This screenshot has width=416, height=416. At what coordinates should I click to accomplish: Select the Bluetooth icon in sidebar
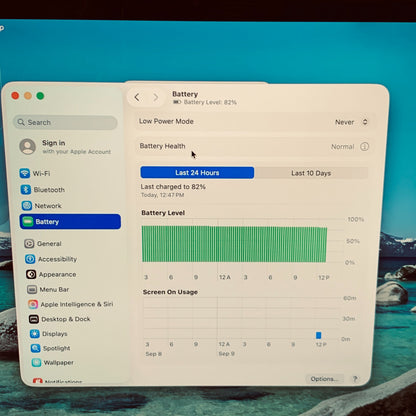[26, 189]
